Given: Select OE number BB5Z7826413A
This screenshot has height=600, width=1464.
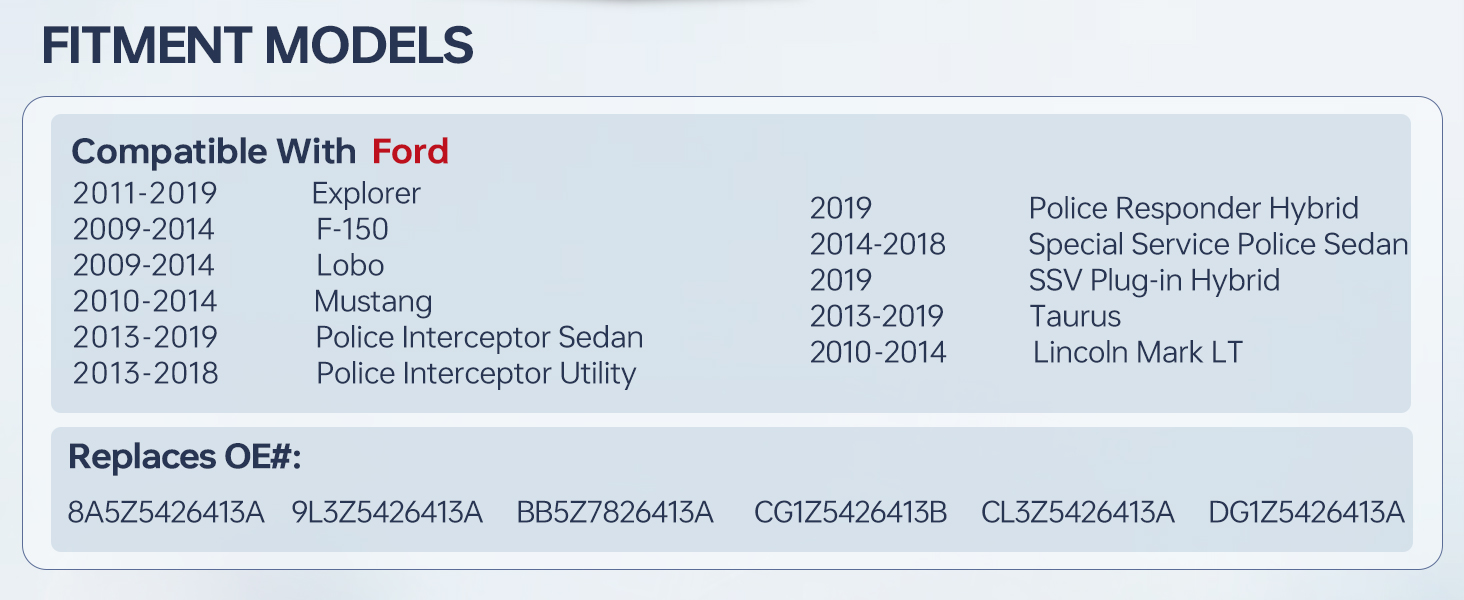Looking at the screenshot, I should click(615, 514).
